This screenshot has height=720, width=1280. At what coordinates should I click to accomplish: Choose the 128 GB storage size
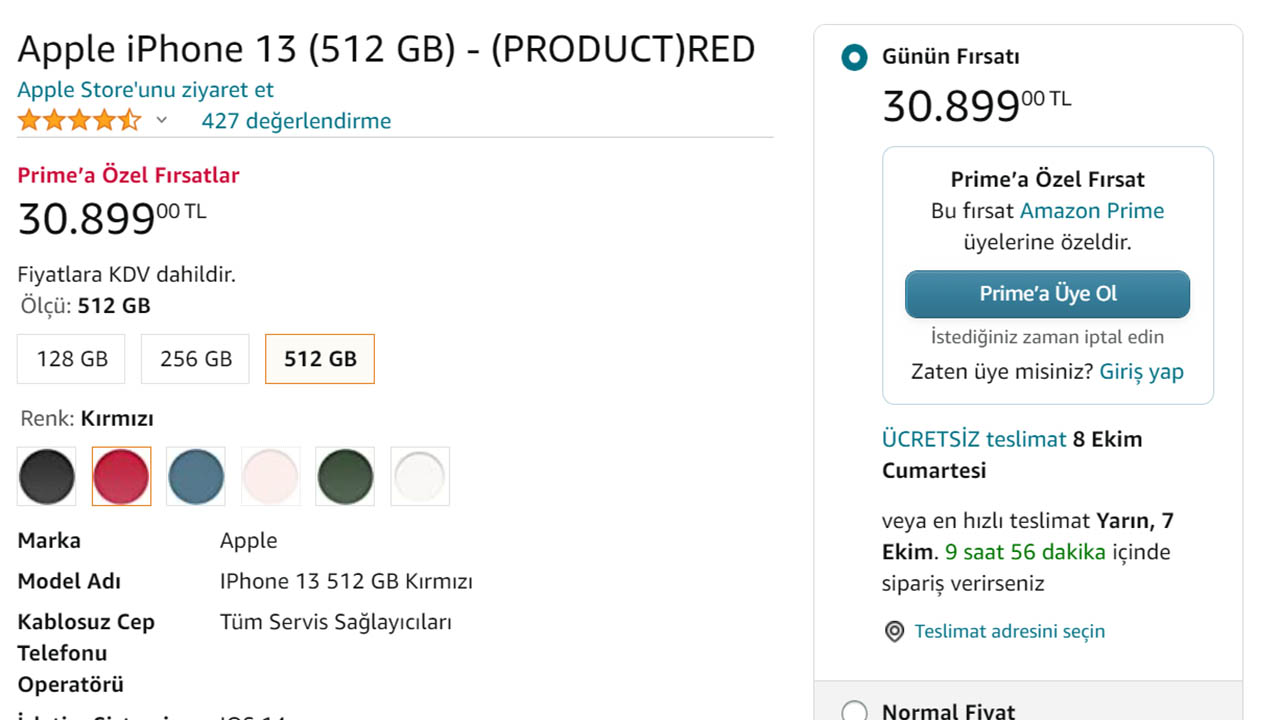pos(71,359)
